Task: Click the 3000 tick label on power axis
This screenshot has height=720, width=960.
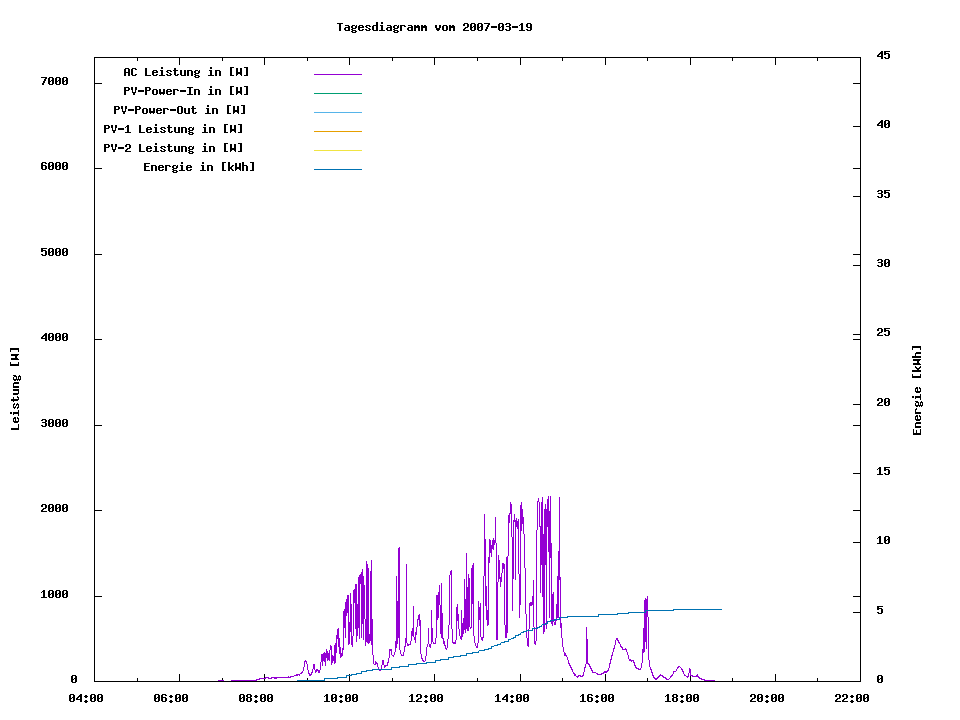Action: coord(54,424)
